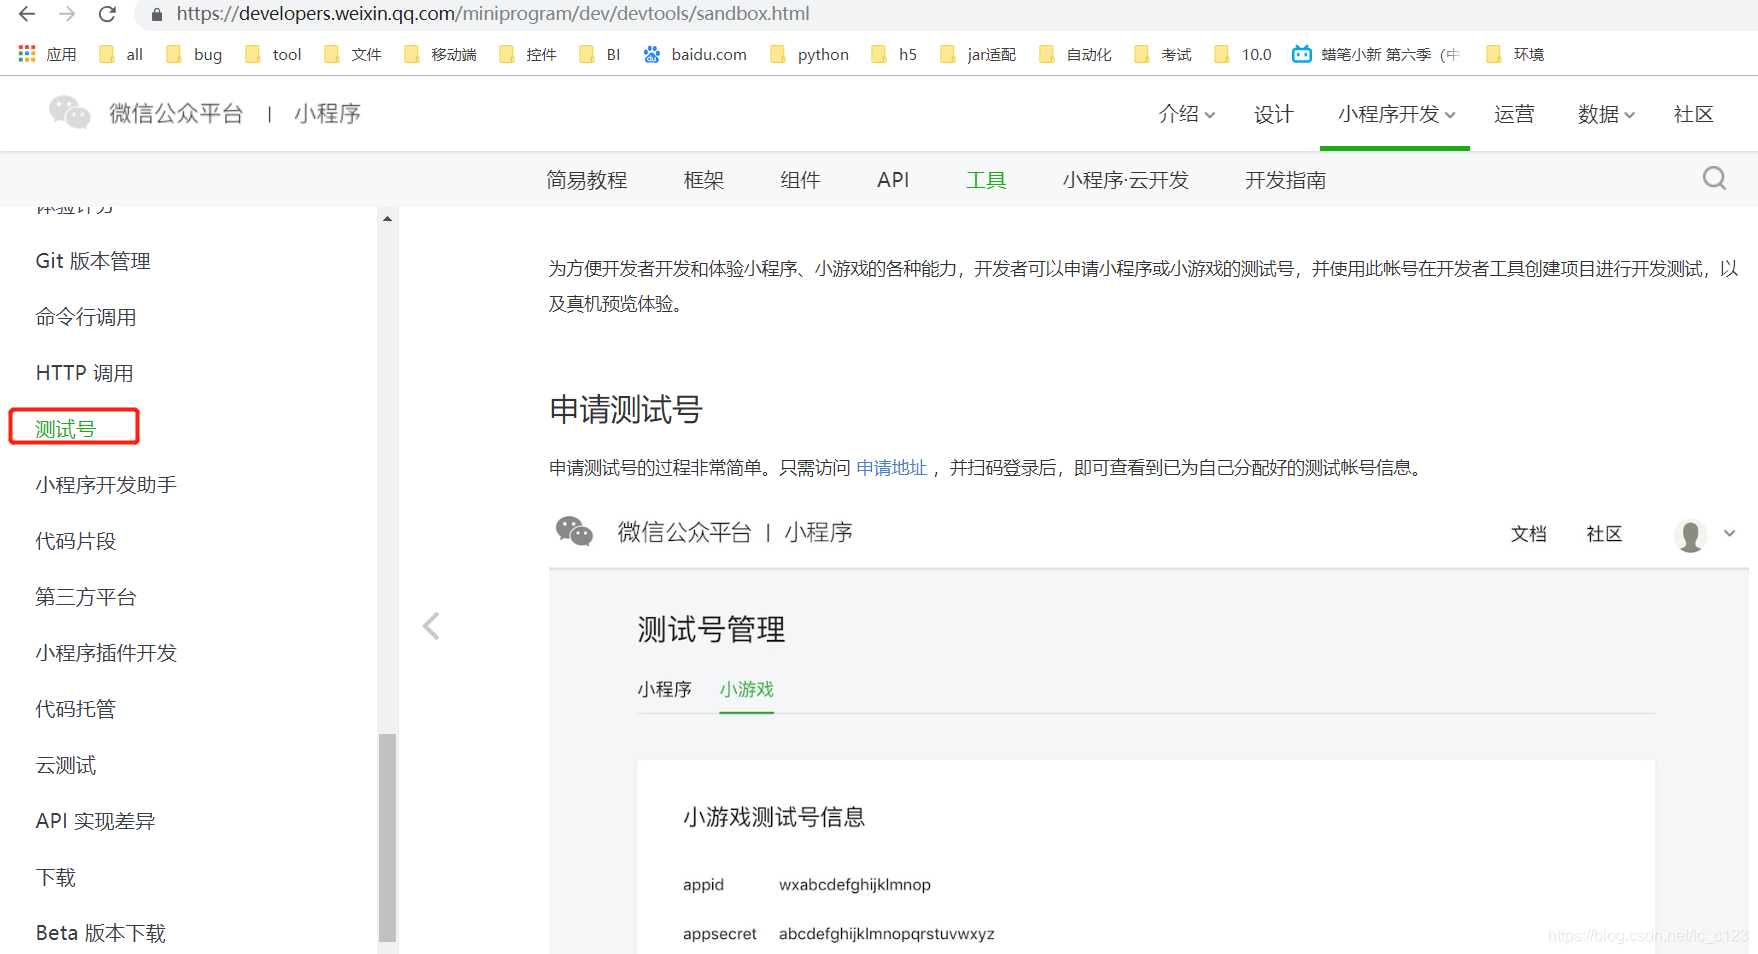Switch to API tab
Viewport: 1758px width, 954px height.
tap(893, 180)
